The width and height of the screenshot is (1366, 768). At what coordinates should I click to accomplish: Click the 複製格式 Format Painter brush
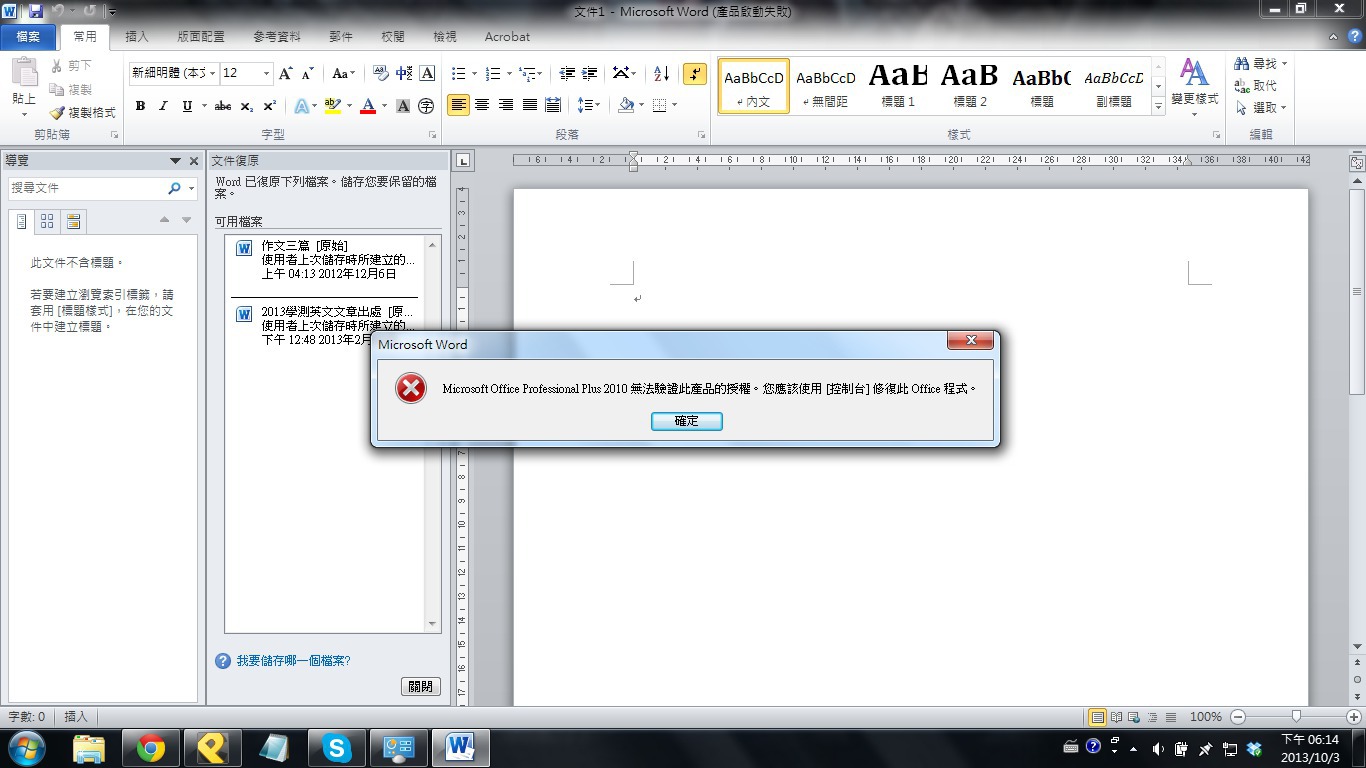coord(57,113)
